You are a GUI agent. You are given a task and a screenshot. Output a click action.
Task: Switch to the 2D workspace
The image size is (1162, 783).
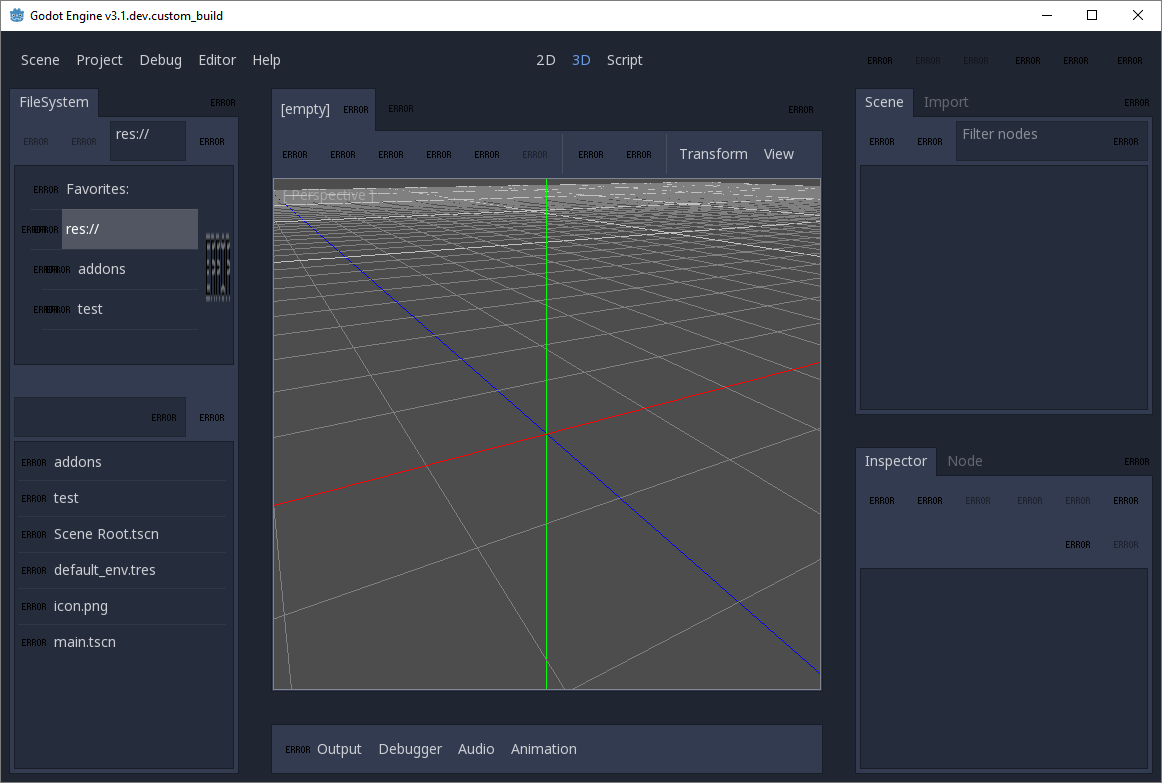pyautogui.click(x=545, y=60)
